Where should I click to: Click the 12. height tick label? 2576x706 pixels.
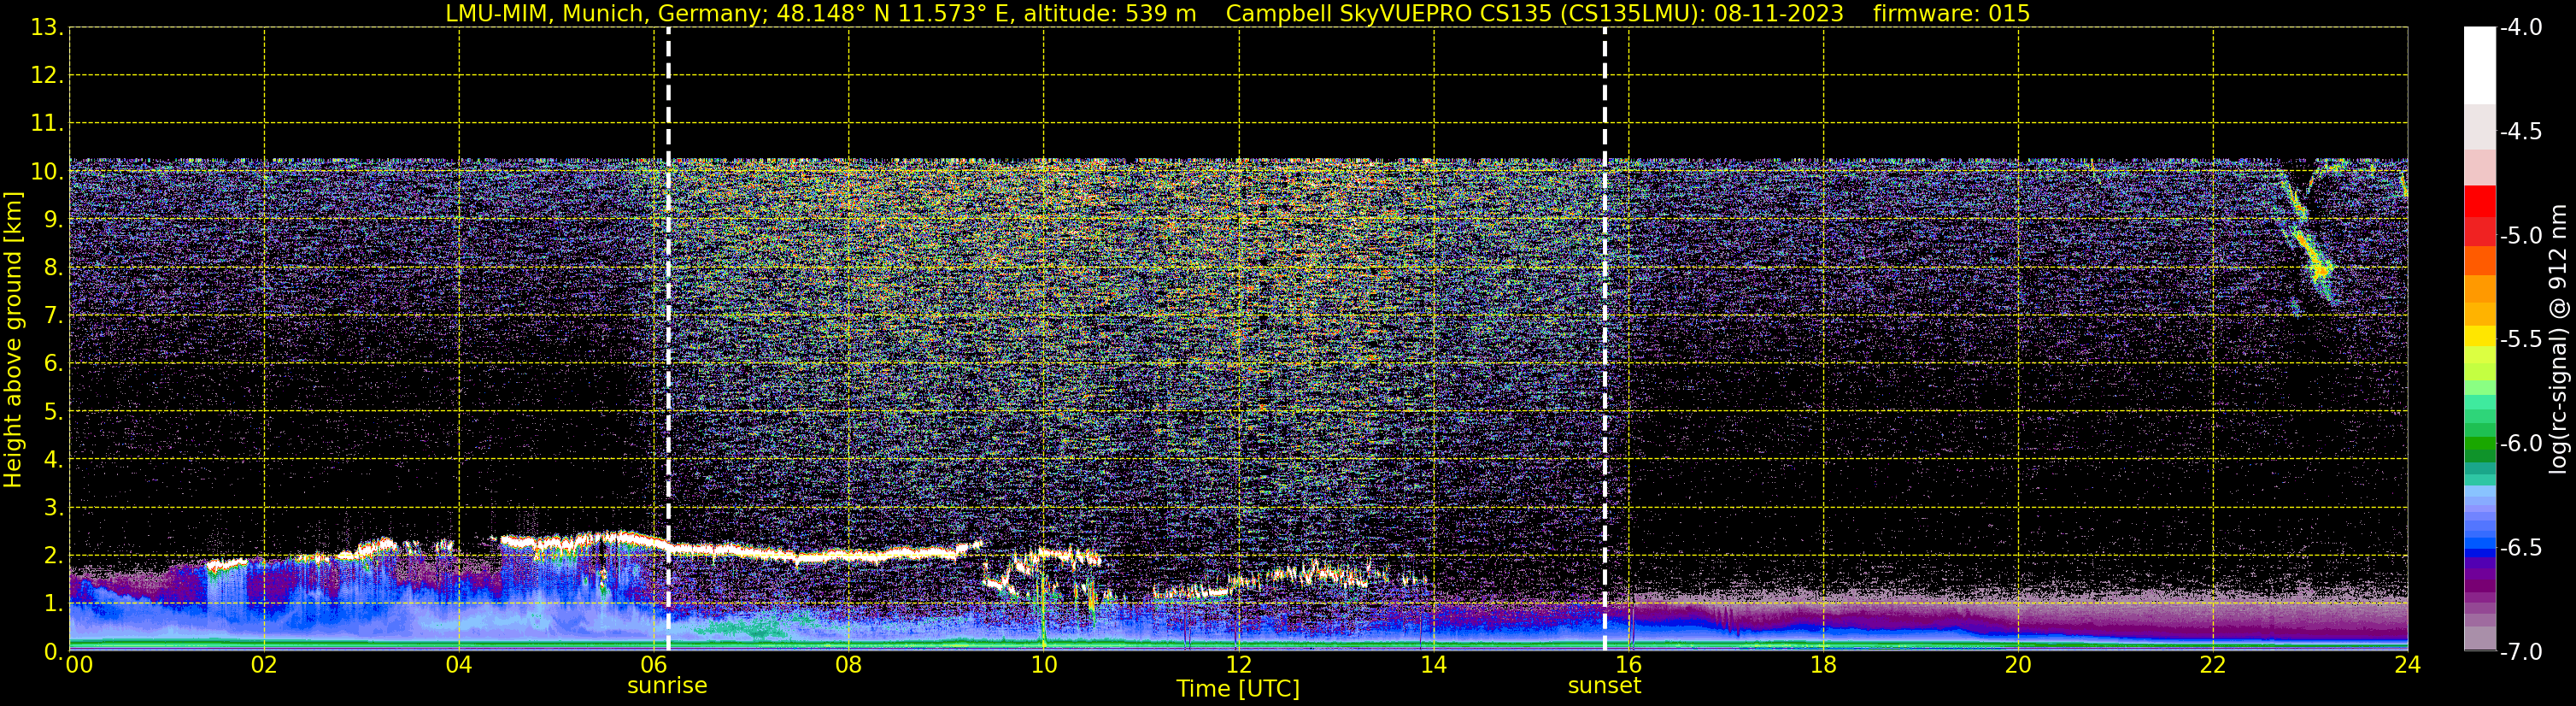pyautogui.click(x=48, y=76)
